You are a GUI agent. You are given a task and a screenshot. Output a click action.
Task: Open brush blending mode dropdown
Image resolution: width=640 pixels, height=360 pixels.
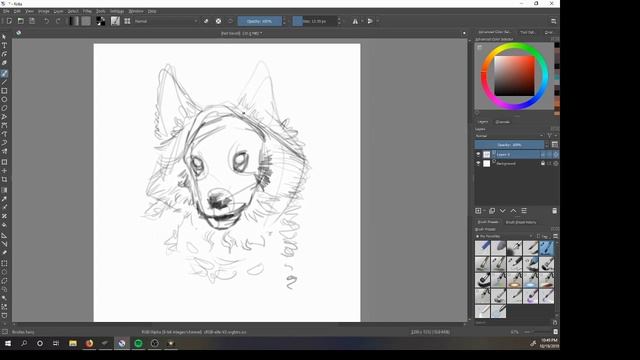coord(166,21)
